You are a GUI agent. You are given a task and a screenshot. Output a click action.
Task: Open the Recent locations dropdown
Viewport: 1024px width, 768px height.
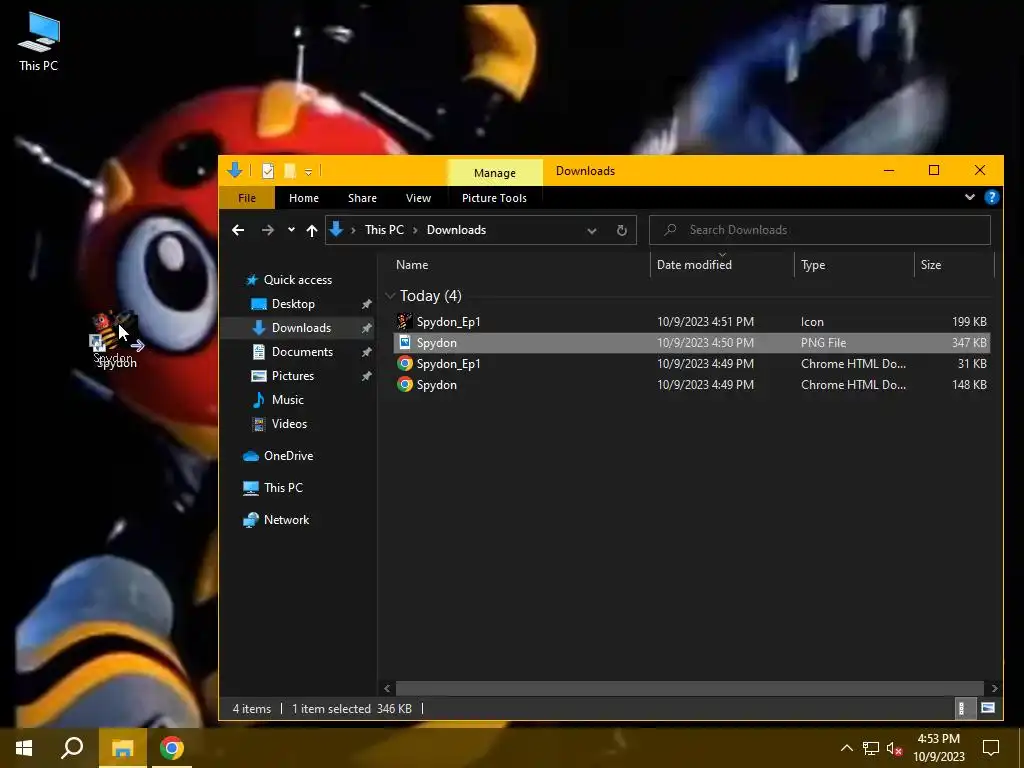291,230
